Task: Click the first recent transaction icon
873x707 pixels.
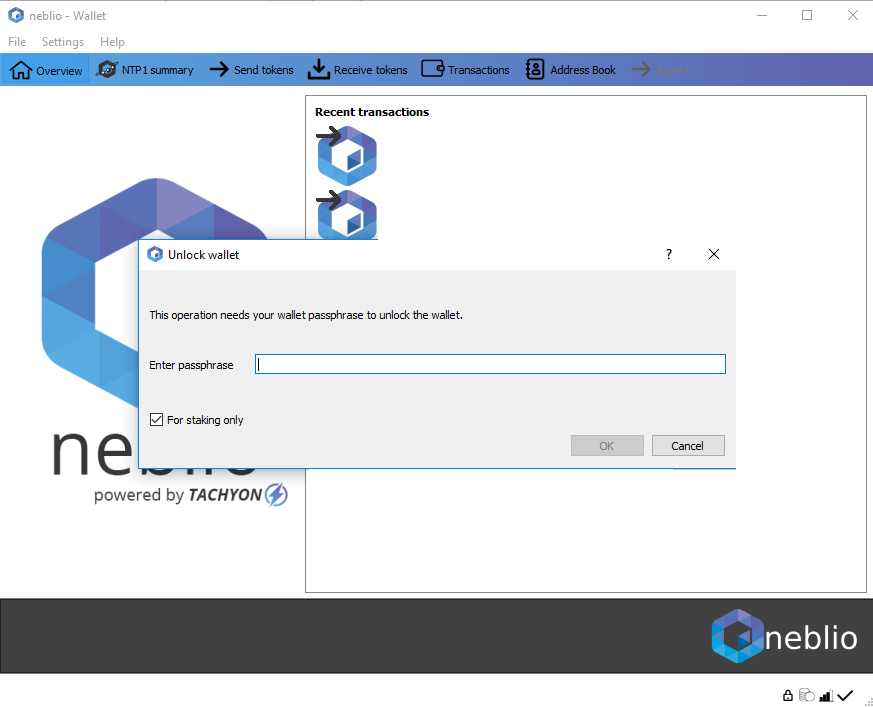Action: tap(346, 155)
